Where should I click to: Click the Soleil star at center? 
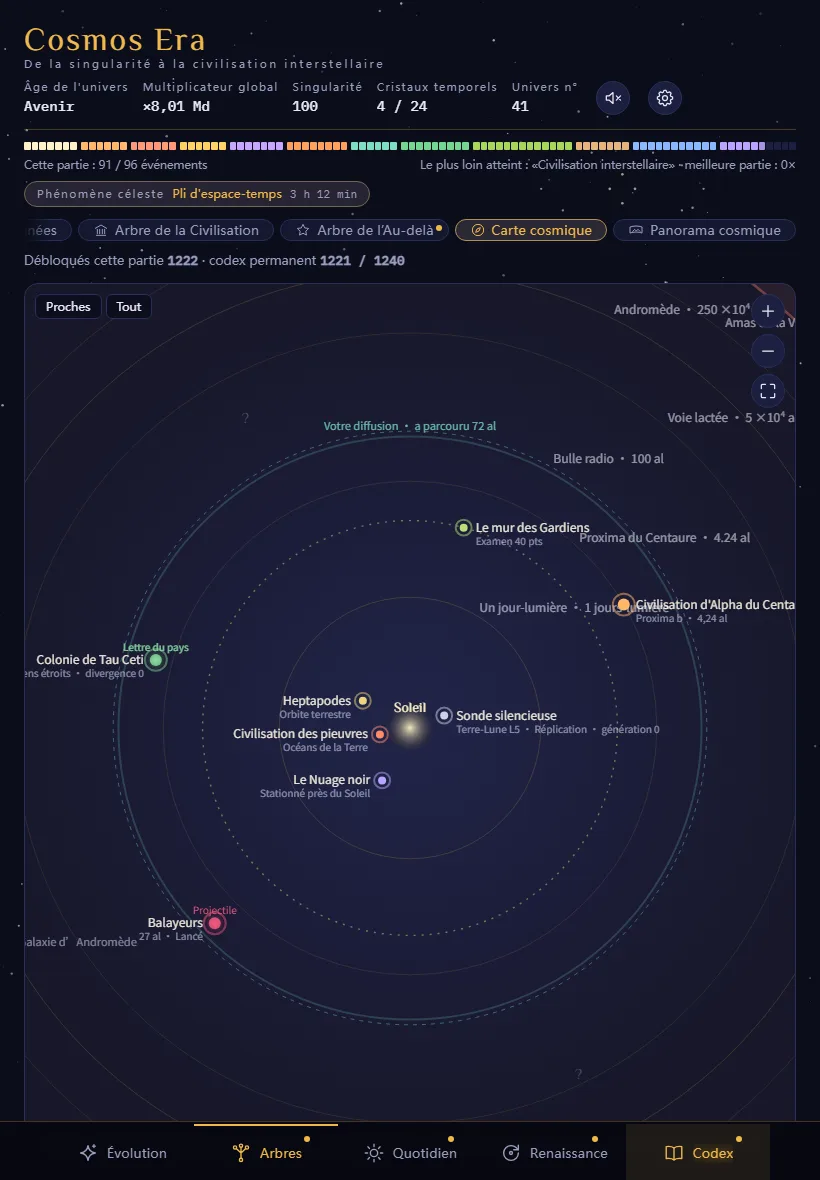pyautogui.click(x=410, y=728)
